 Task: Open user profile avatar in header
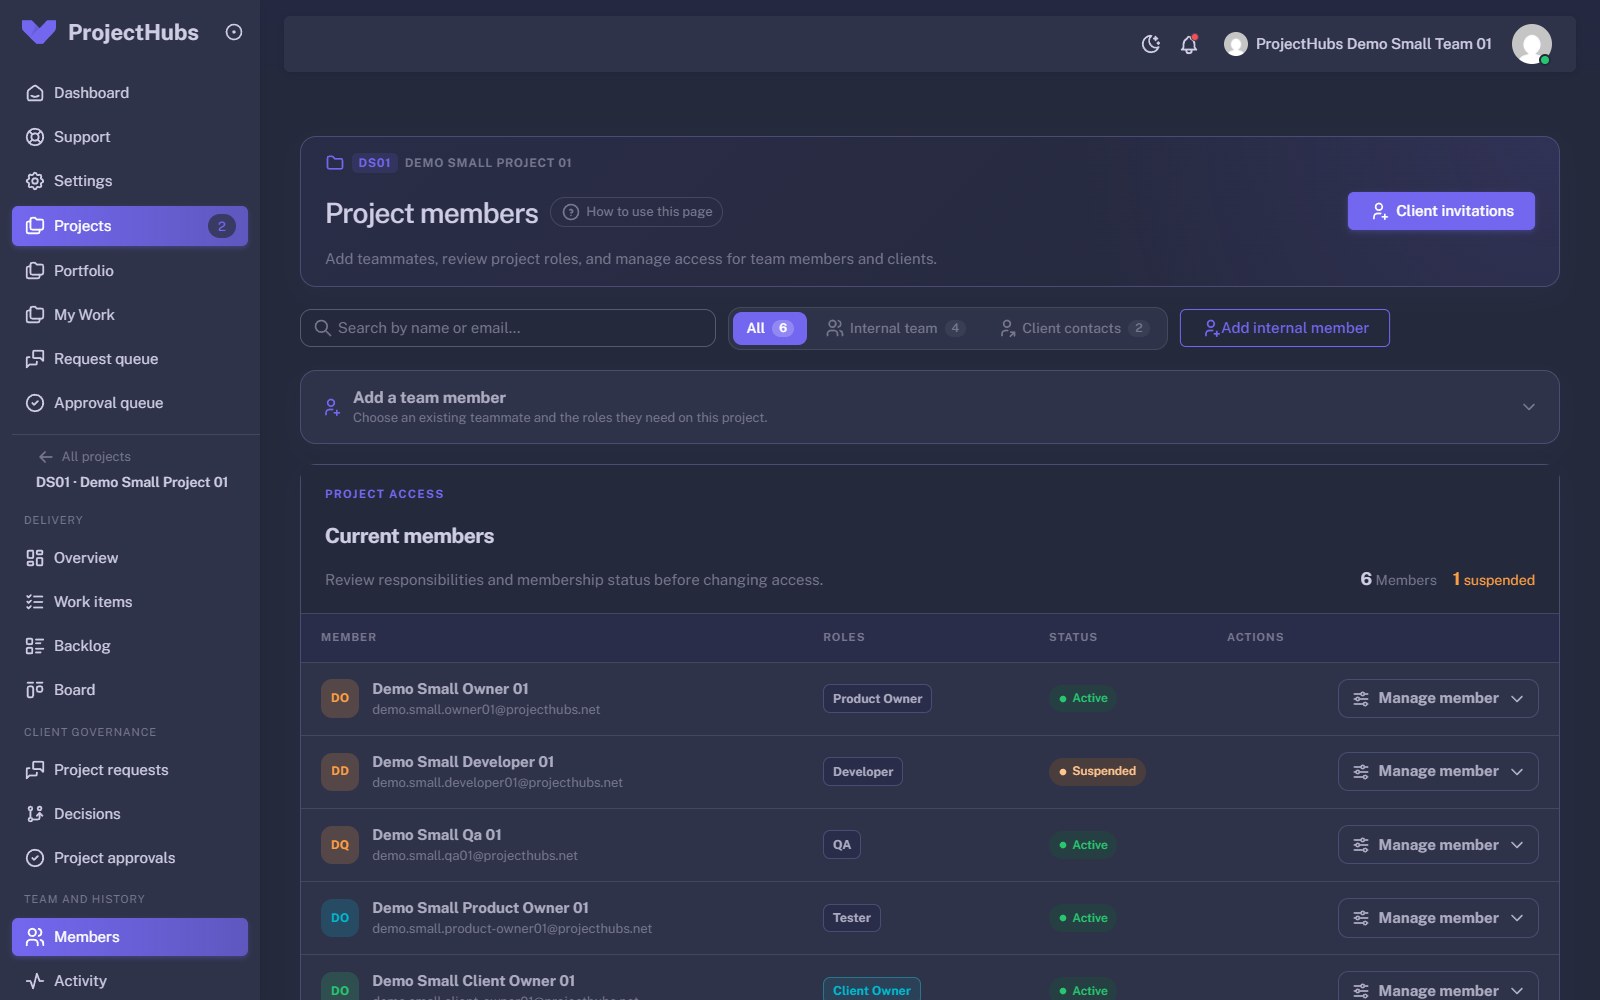pos(1531,44)
